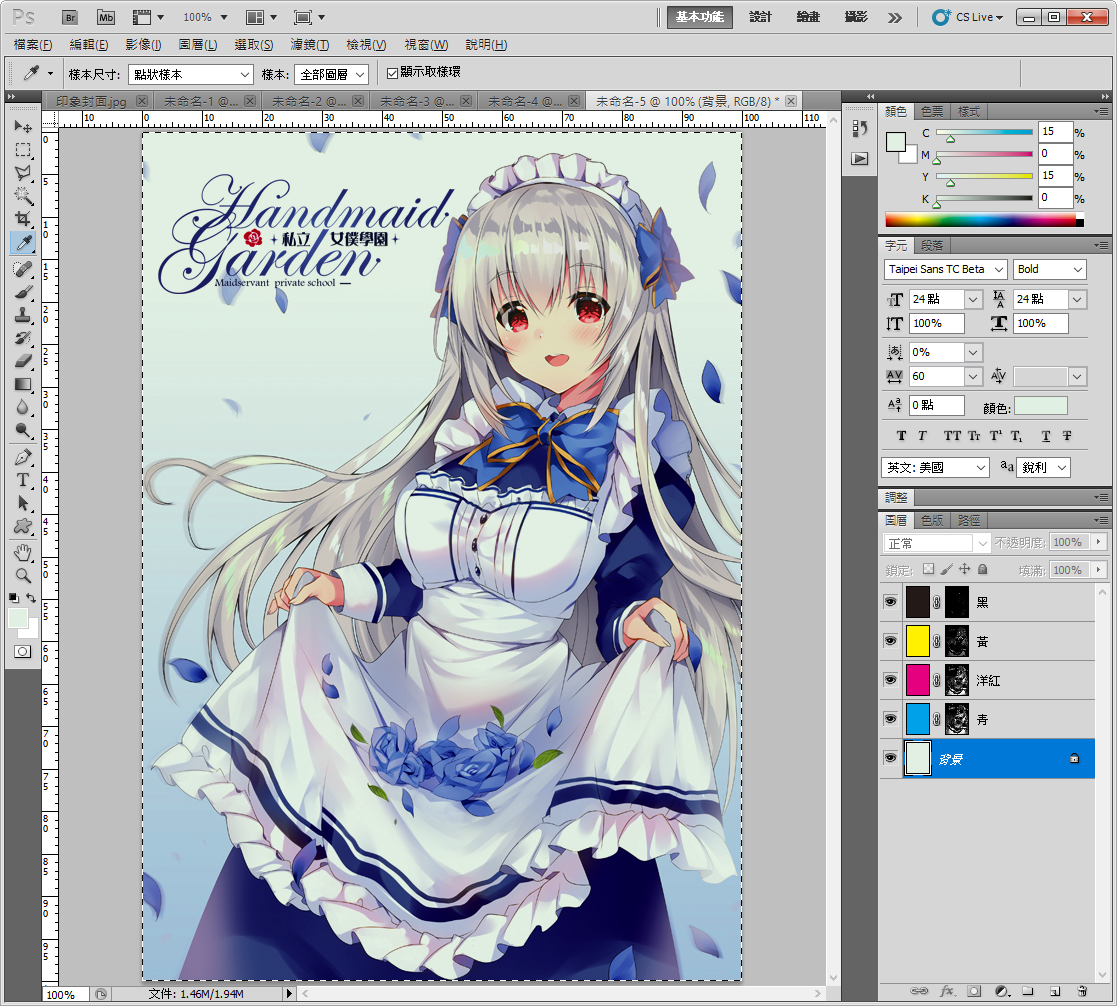Select the Blur tool
Image resolution: width=1117 pixels, height=1006 pixels.
coord(23,407)
